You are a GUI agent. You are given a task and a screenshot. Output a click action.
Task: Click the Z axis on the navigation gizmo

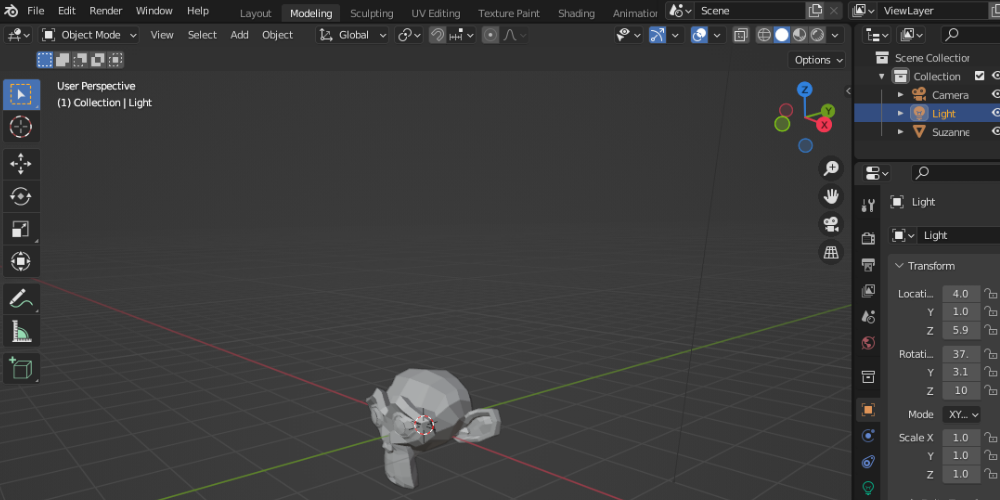[805, 89]
